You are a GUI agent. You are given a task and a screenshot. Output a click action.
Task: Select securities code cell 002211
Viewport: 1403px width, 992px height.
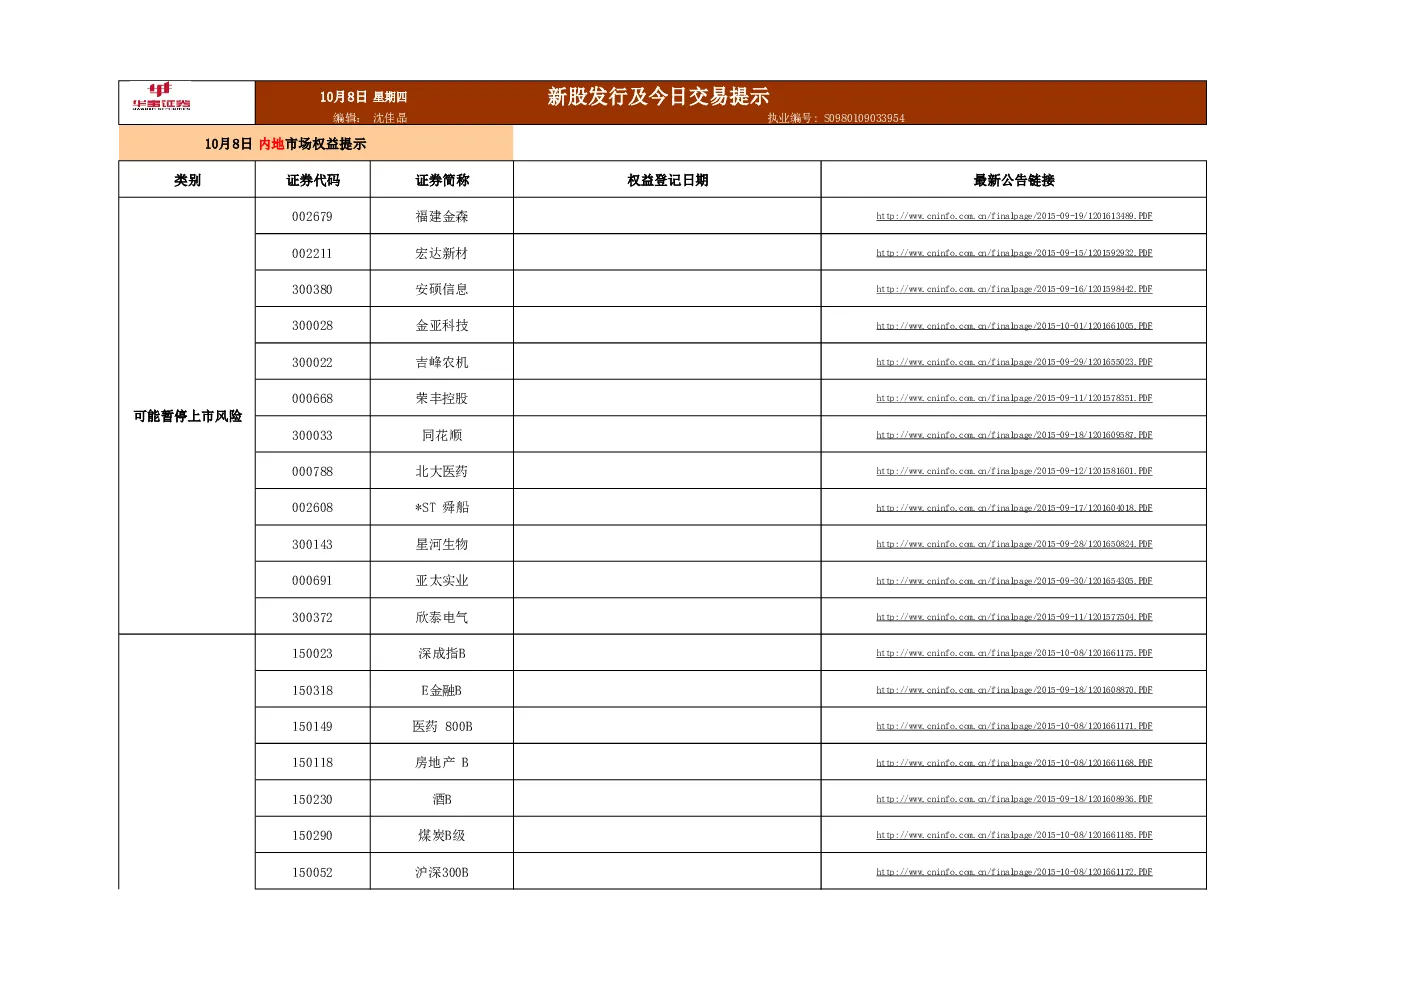(313, 253)
